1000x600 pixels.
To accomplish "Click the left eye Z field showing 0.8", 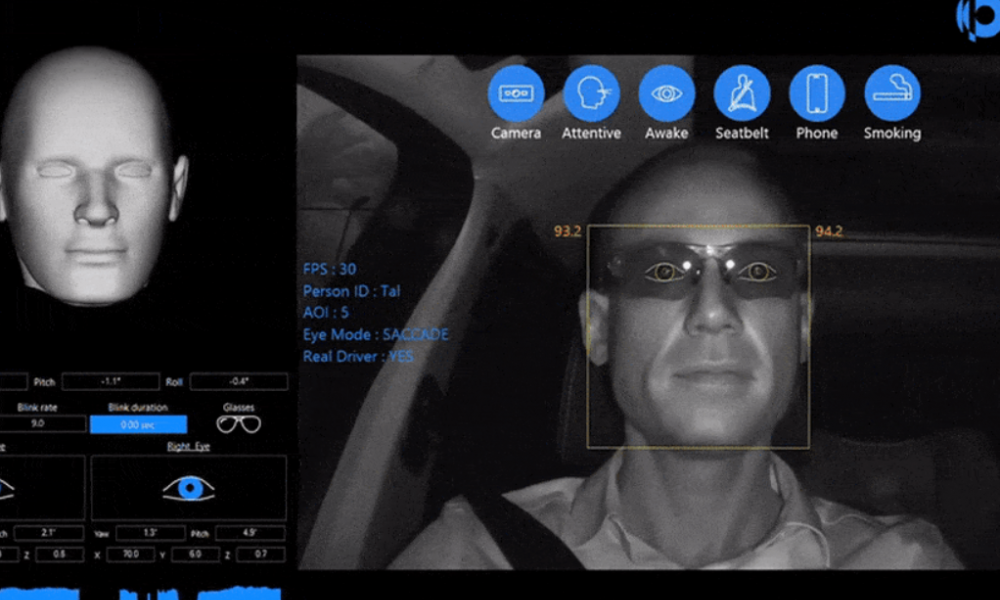I will click(x=59, y=555).
